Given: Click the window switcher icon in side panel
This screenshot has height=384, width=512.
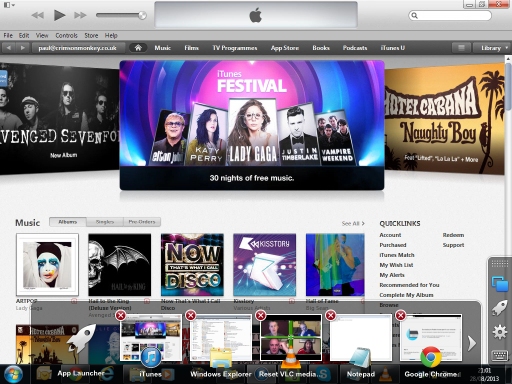Looking at the screenshot, I should click(x=500, y=284).
